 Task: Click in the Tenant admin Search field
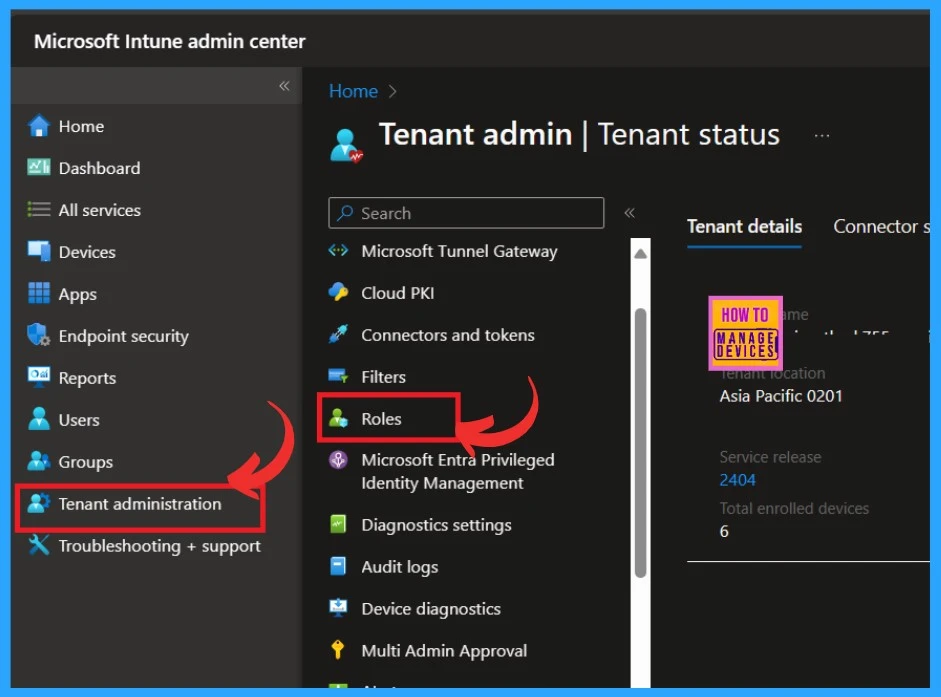[x=466, y=213]
